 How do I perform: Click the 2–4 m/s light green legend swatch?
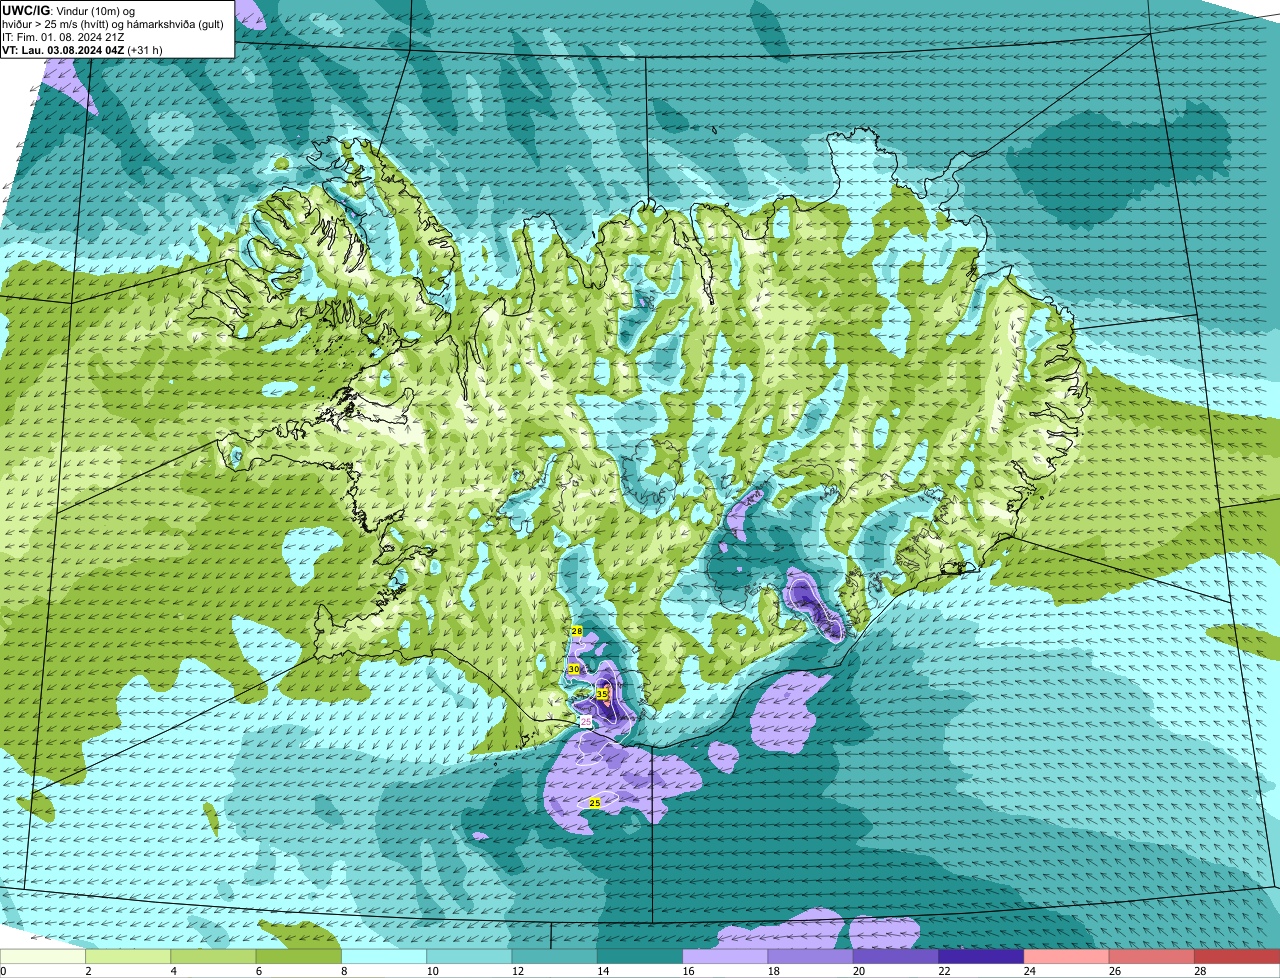[129, 956]
